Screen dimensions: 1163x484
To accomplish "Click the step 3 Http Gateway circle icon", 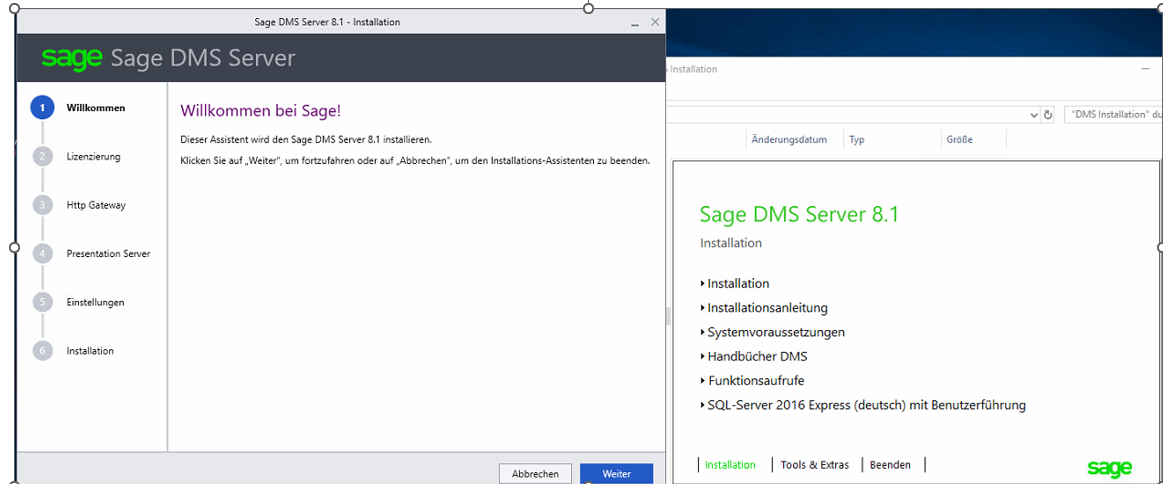I will [x=42, y=205].
